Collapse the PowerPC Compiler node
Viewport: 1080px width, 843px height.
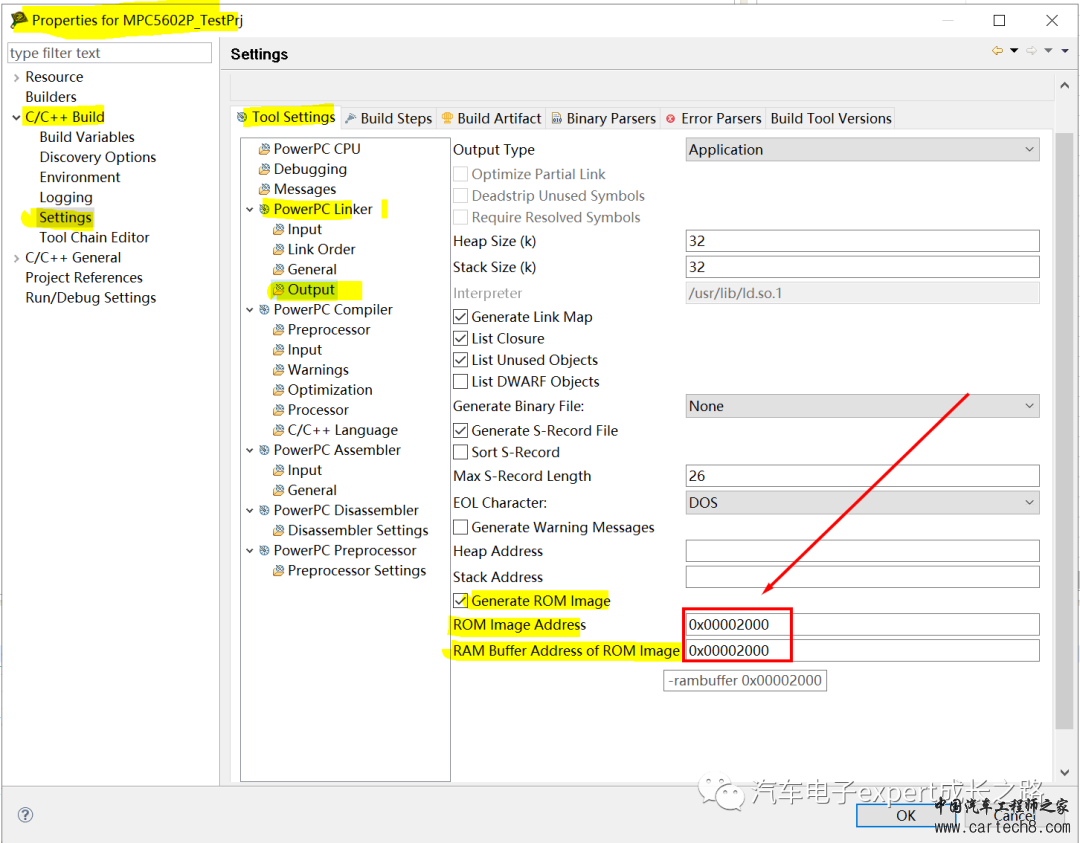coord(250,310)
